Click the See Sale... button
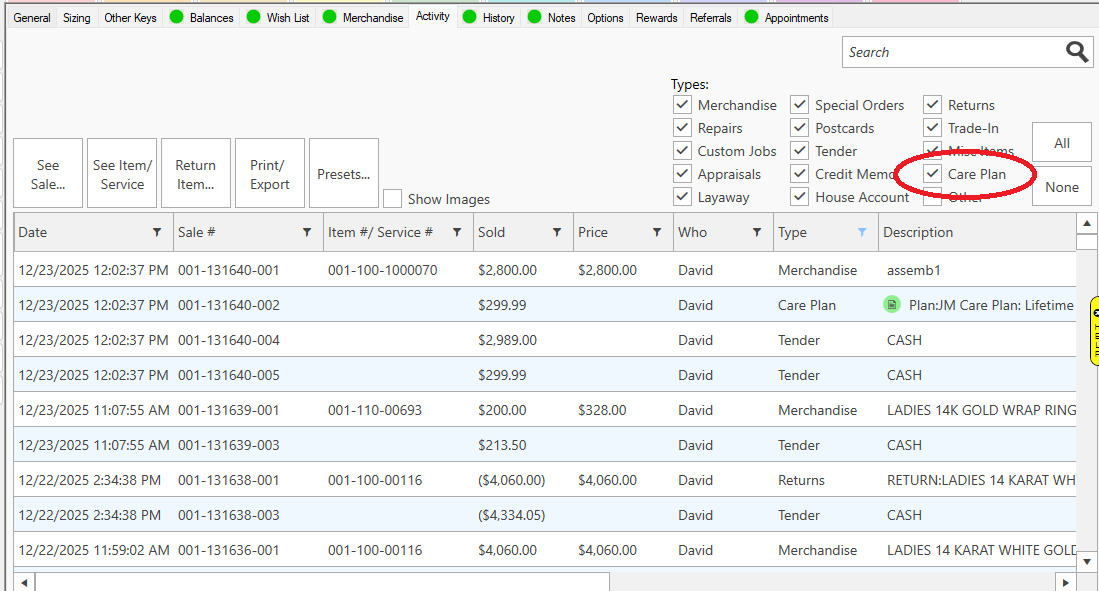The width and height of the screenshot is (1099, 591). click(x=48, y=174)
